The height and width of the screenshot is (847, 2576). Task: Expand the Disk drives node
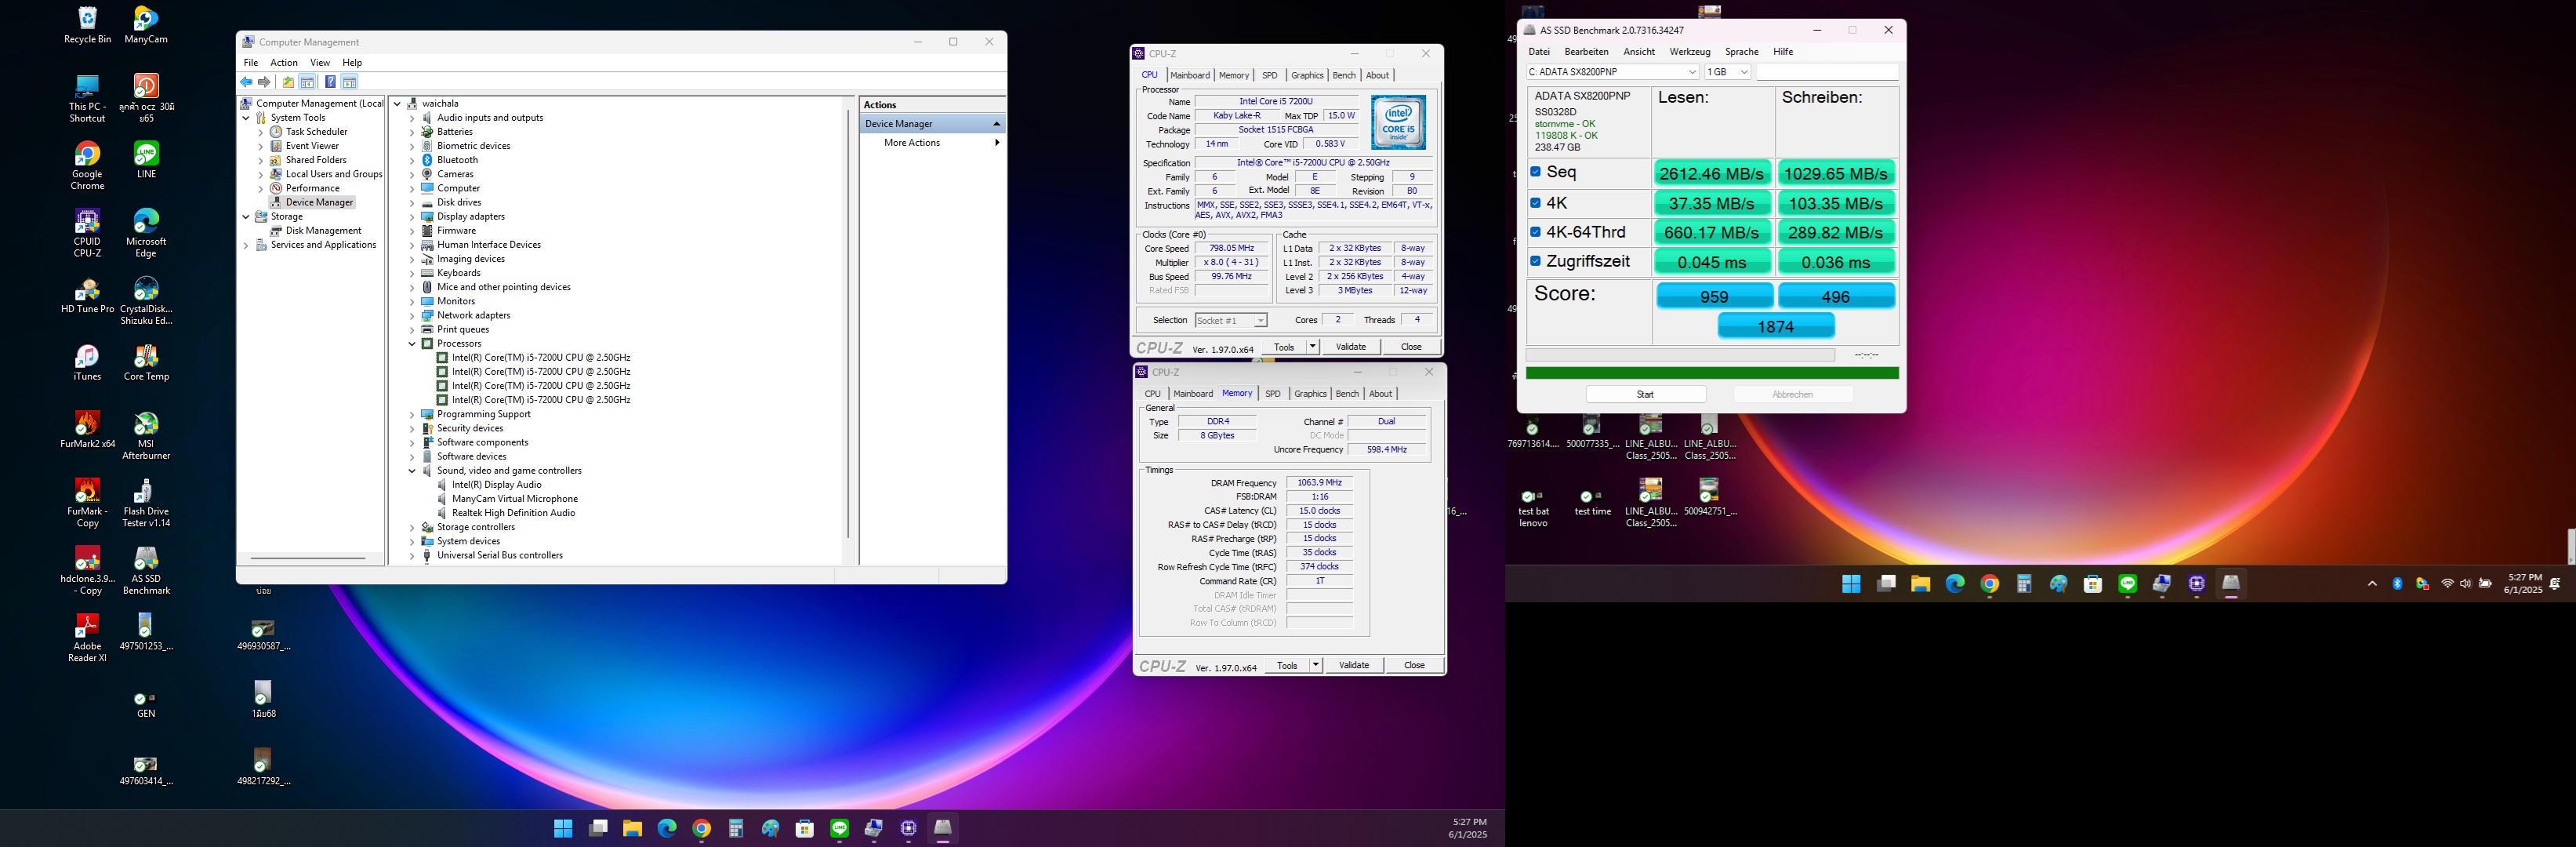click(x=412, y=202)
